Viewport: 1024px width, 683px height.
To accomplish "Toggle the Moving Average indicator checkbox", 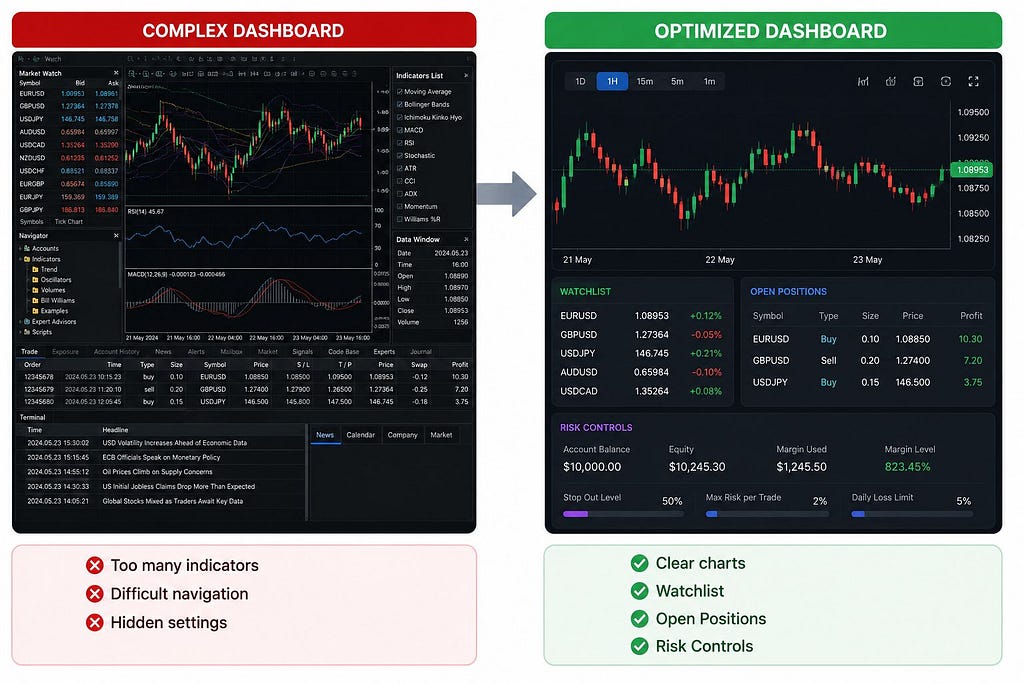I will coord(400,92).
